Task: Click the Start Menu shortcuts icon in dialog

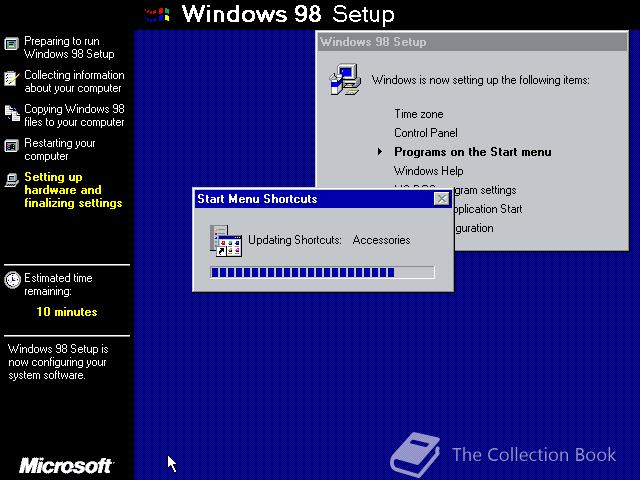Action: (226, 241)
